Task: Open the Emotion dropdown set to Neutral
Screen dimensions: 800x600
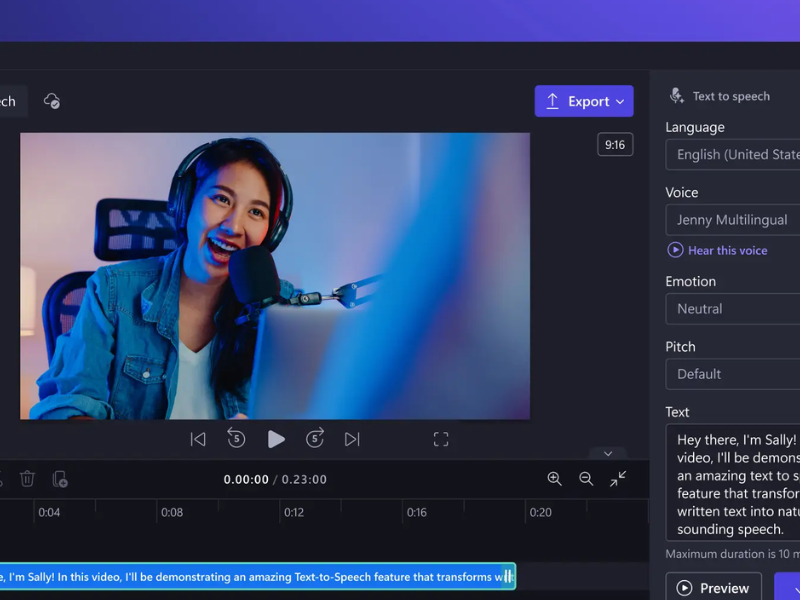Action: (733, 309)
